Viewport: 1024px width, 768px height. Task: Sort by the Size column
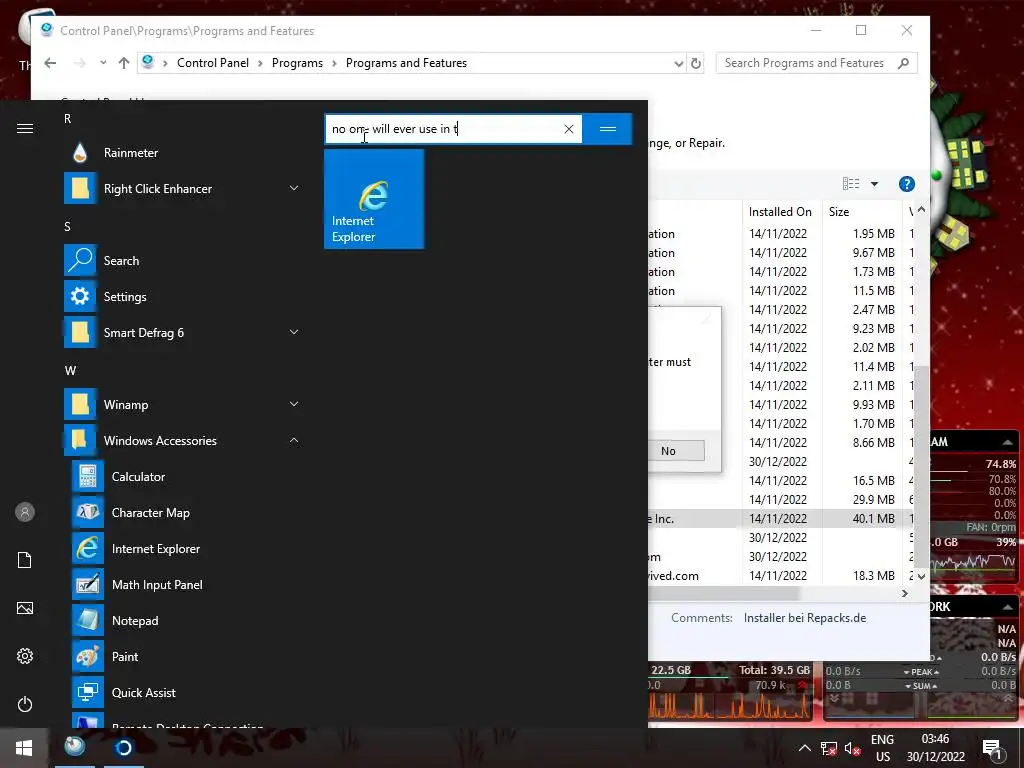pyautogui.click(x=861, y=212)
